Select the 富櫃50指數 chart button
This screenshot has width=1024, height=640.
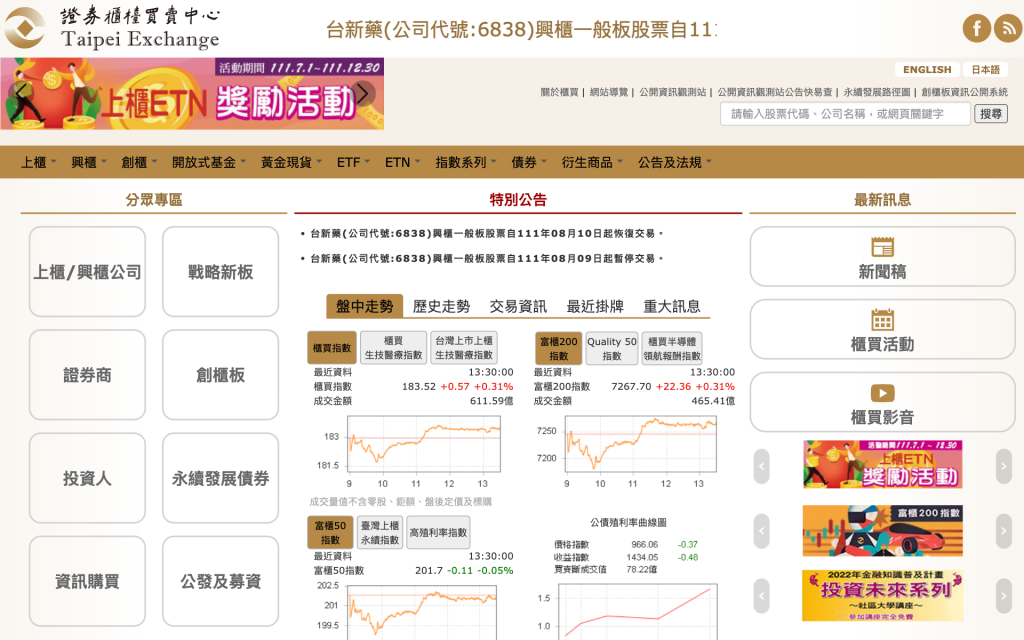pos(330,532)
